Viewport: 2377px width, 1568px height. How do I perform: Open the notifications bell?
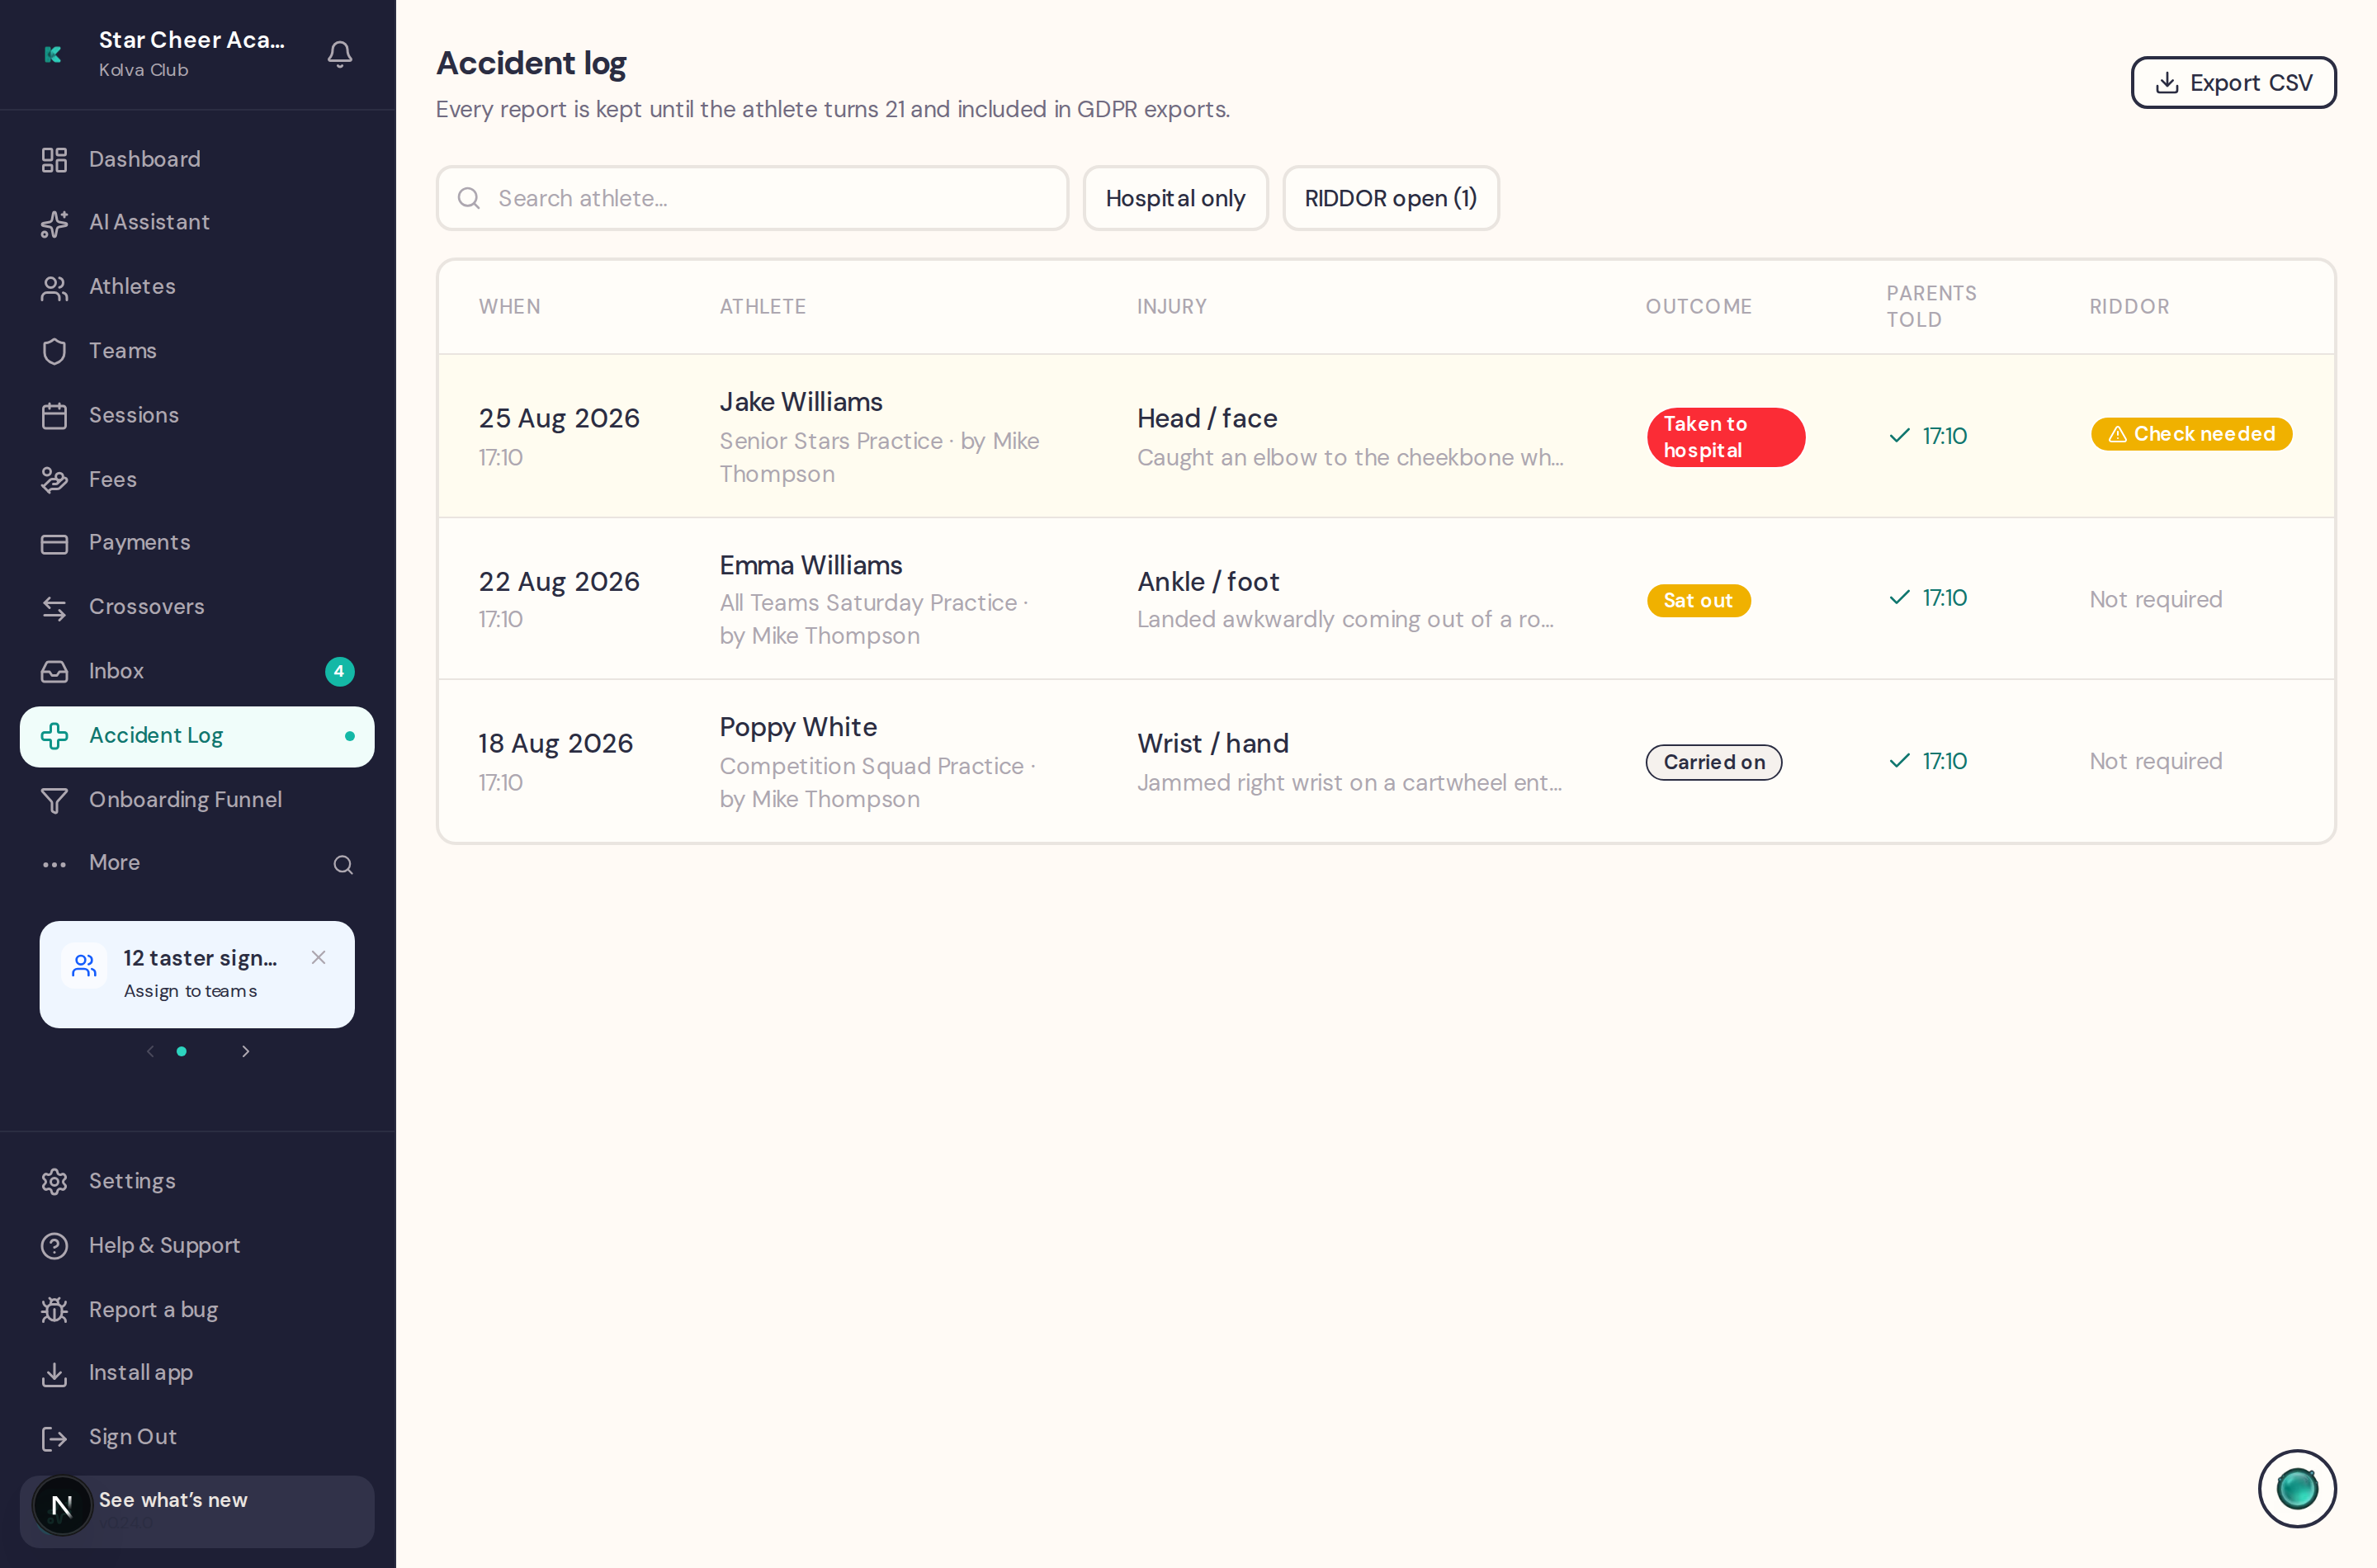click(340, 54)
